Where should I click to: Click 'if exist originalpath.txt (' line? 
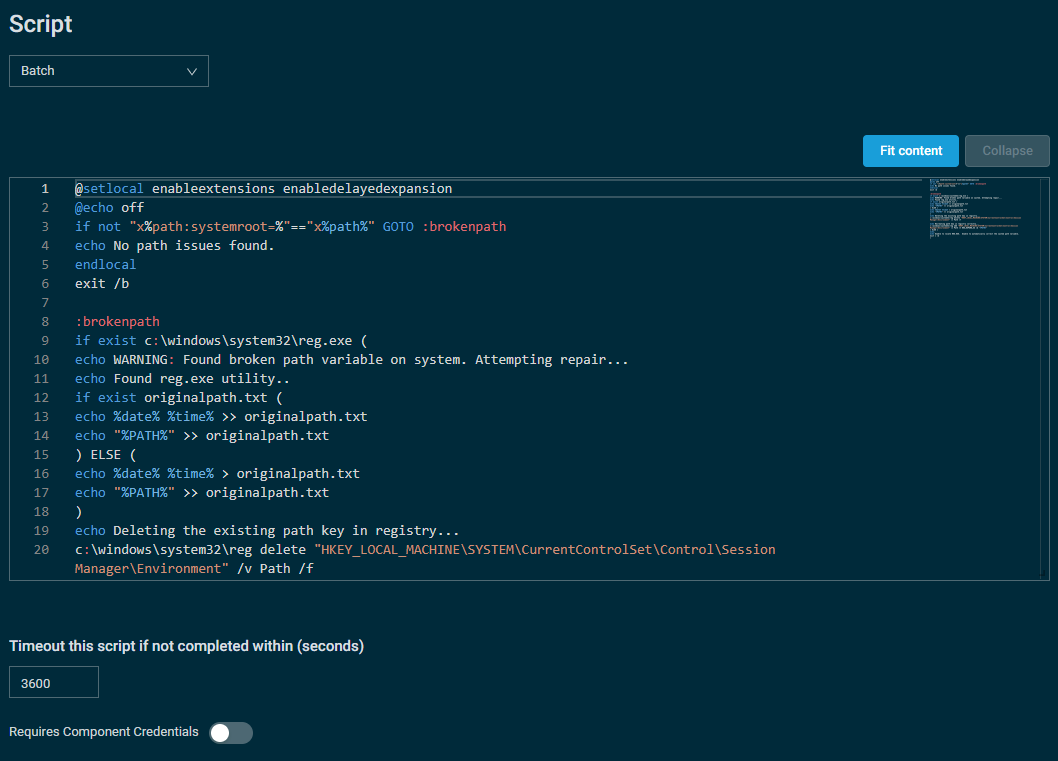pyautogui.click(x=179, y=397)
